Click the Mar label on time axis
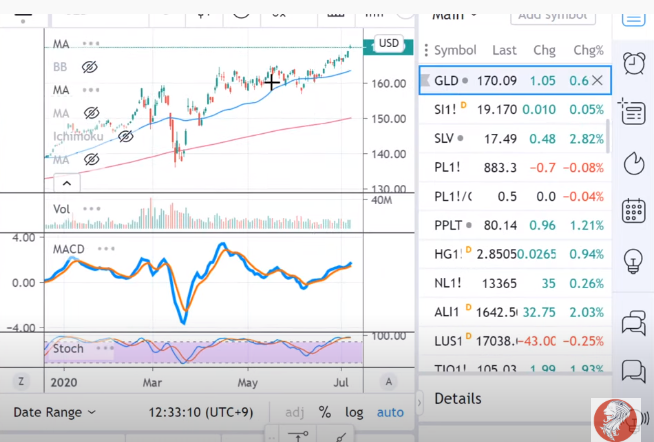Viewport: 654px width, 442px height. (x=152, y=382)
